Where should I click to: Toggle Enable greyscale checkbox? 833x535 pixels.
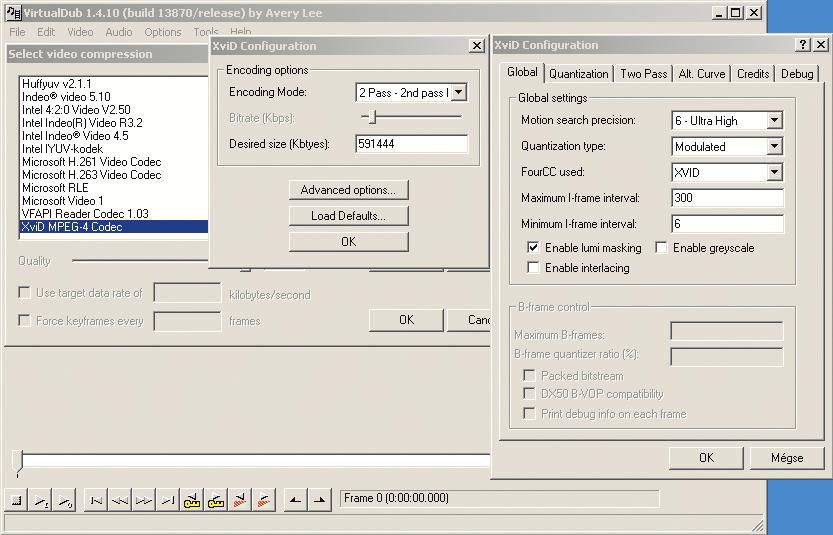(661, 248)
